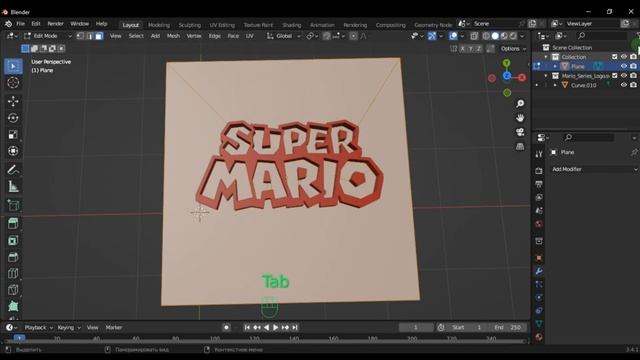This screenshot has width=640, height=360.
Task: Open Global transform orientation dropdown
Action: [284, 36]
